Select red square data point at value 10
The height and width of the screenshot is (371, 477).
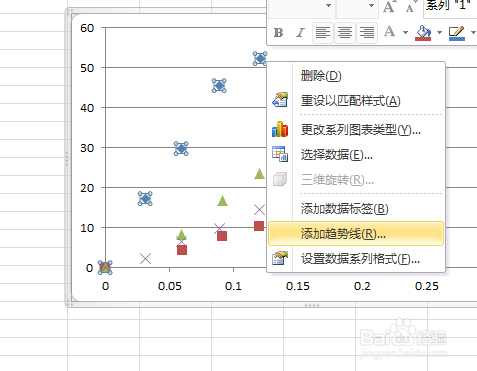pos(259,226)
